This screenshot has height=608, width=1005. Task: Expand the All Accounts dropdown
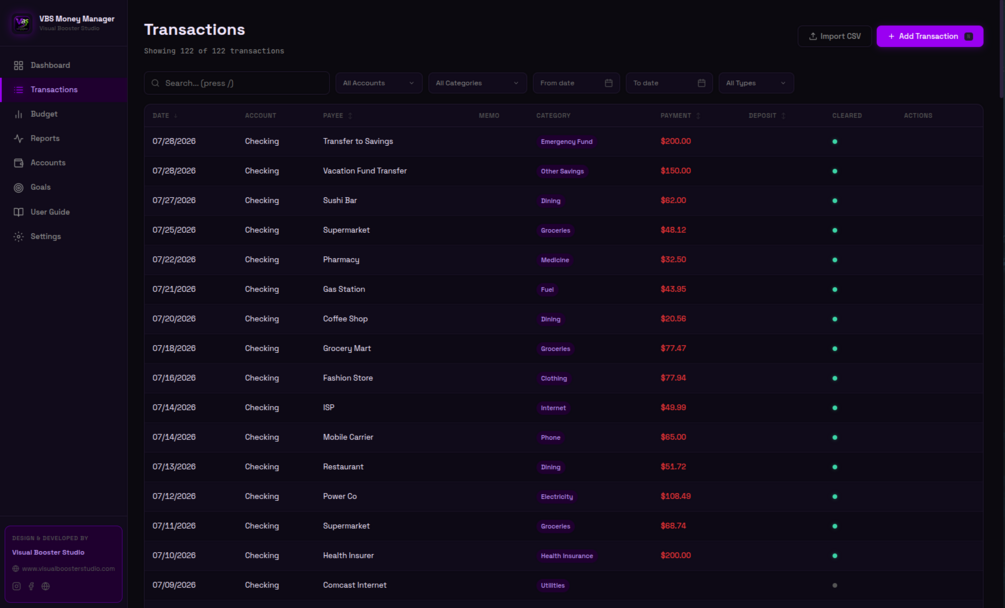(x=379, y=83)
